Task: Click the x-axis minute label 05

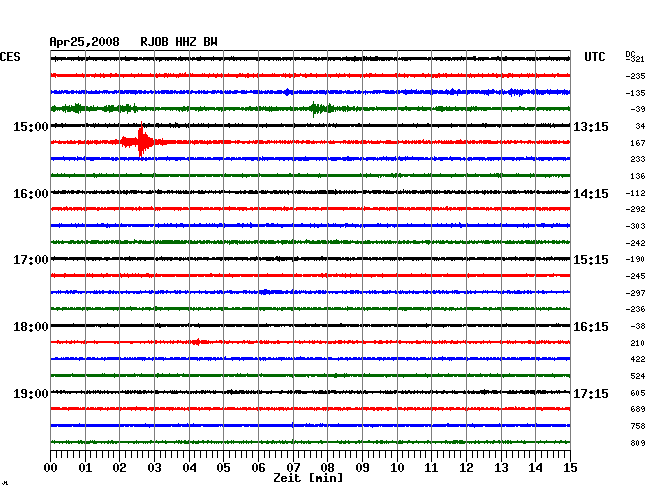Action: click(x=223, y=468)
